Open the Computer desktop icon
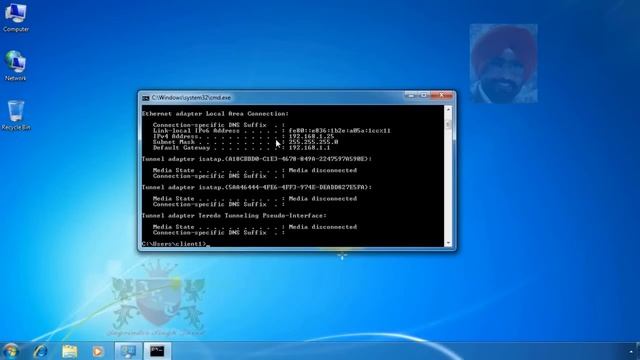 16,17
